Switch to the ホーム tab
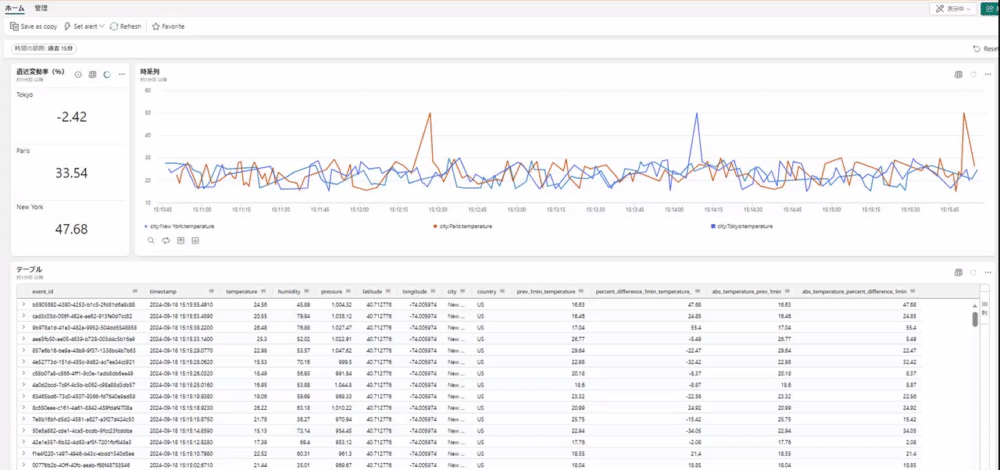The width and height of the screenshot is (1000, 470). pyautogui.click(x=15, y=8)
